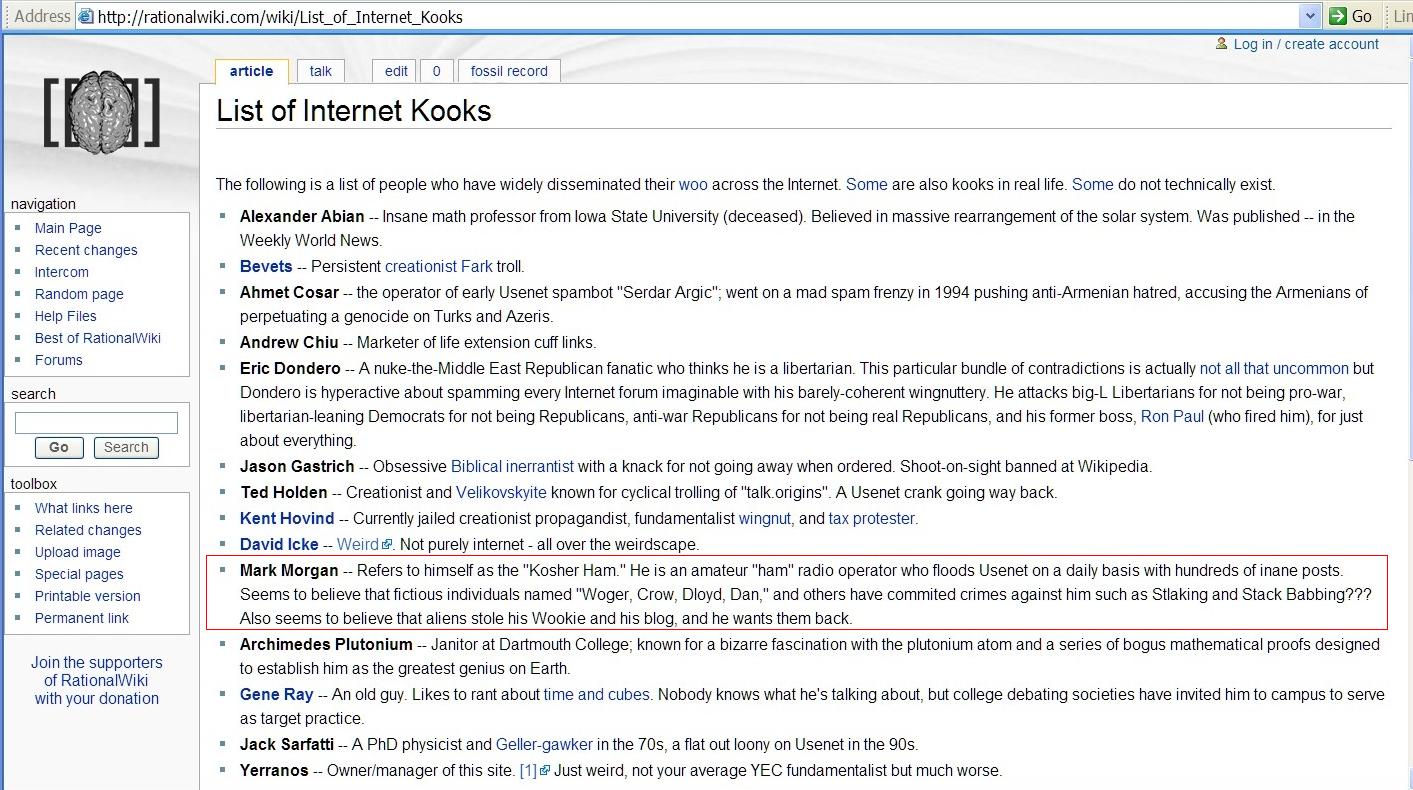This screenshot has height=790, width=1413.
Task: Open the talk tab
Action: 321,71
